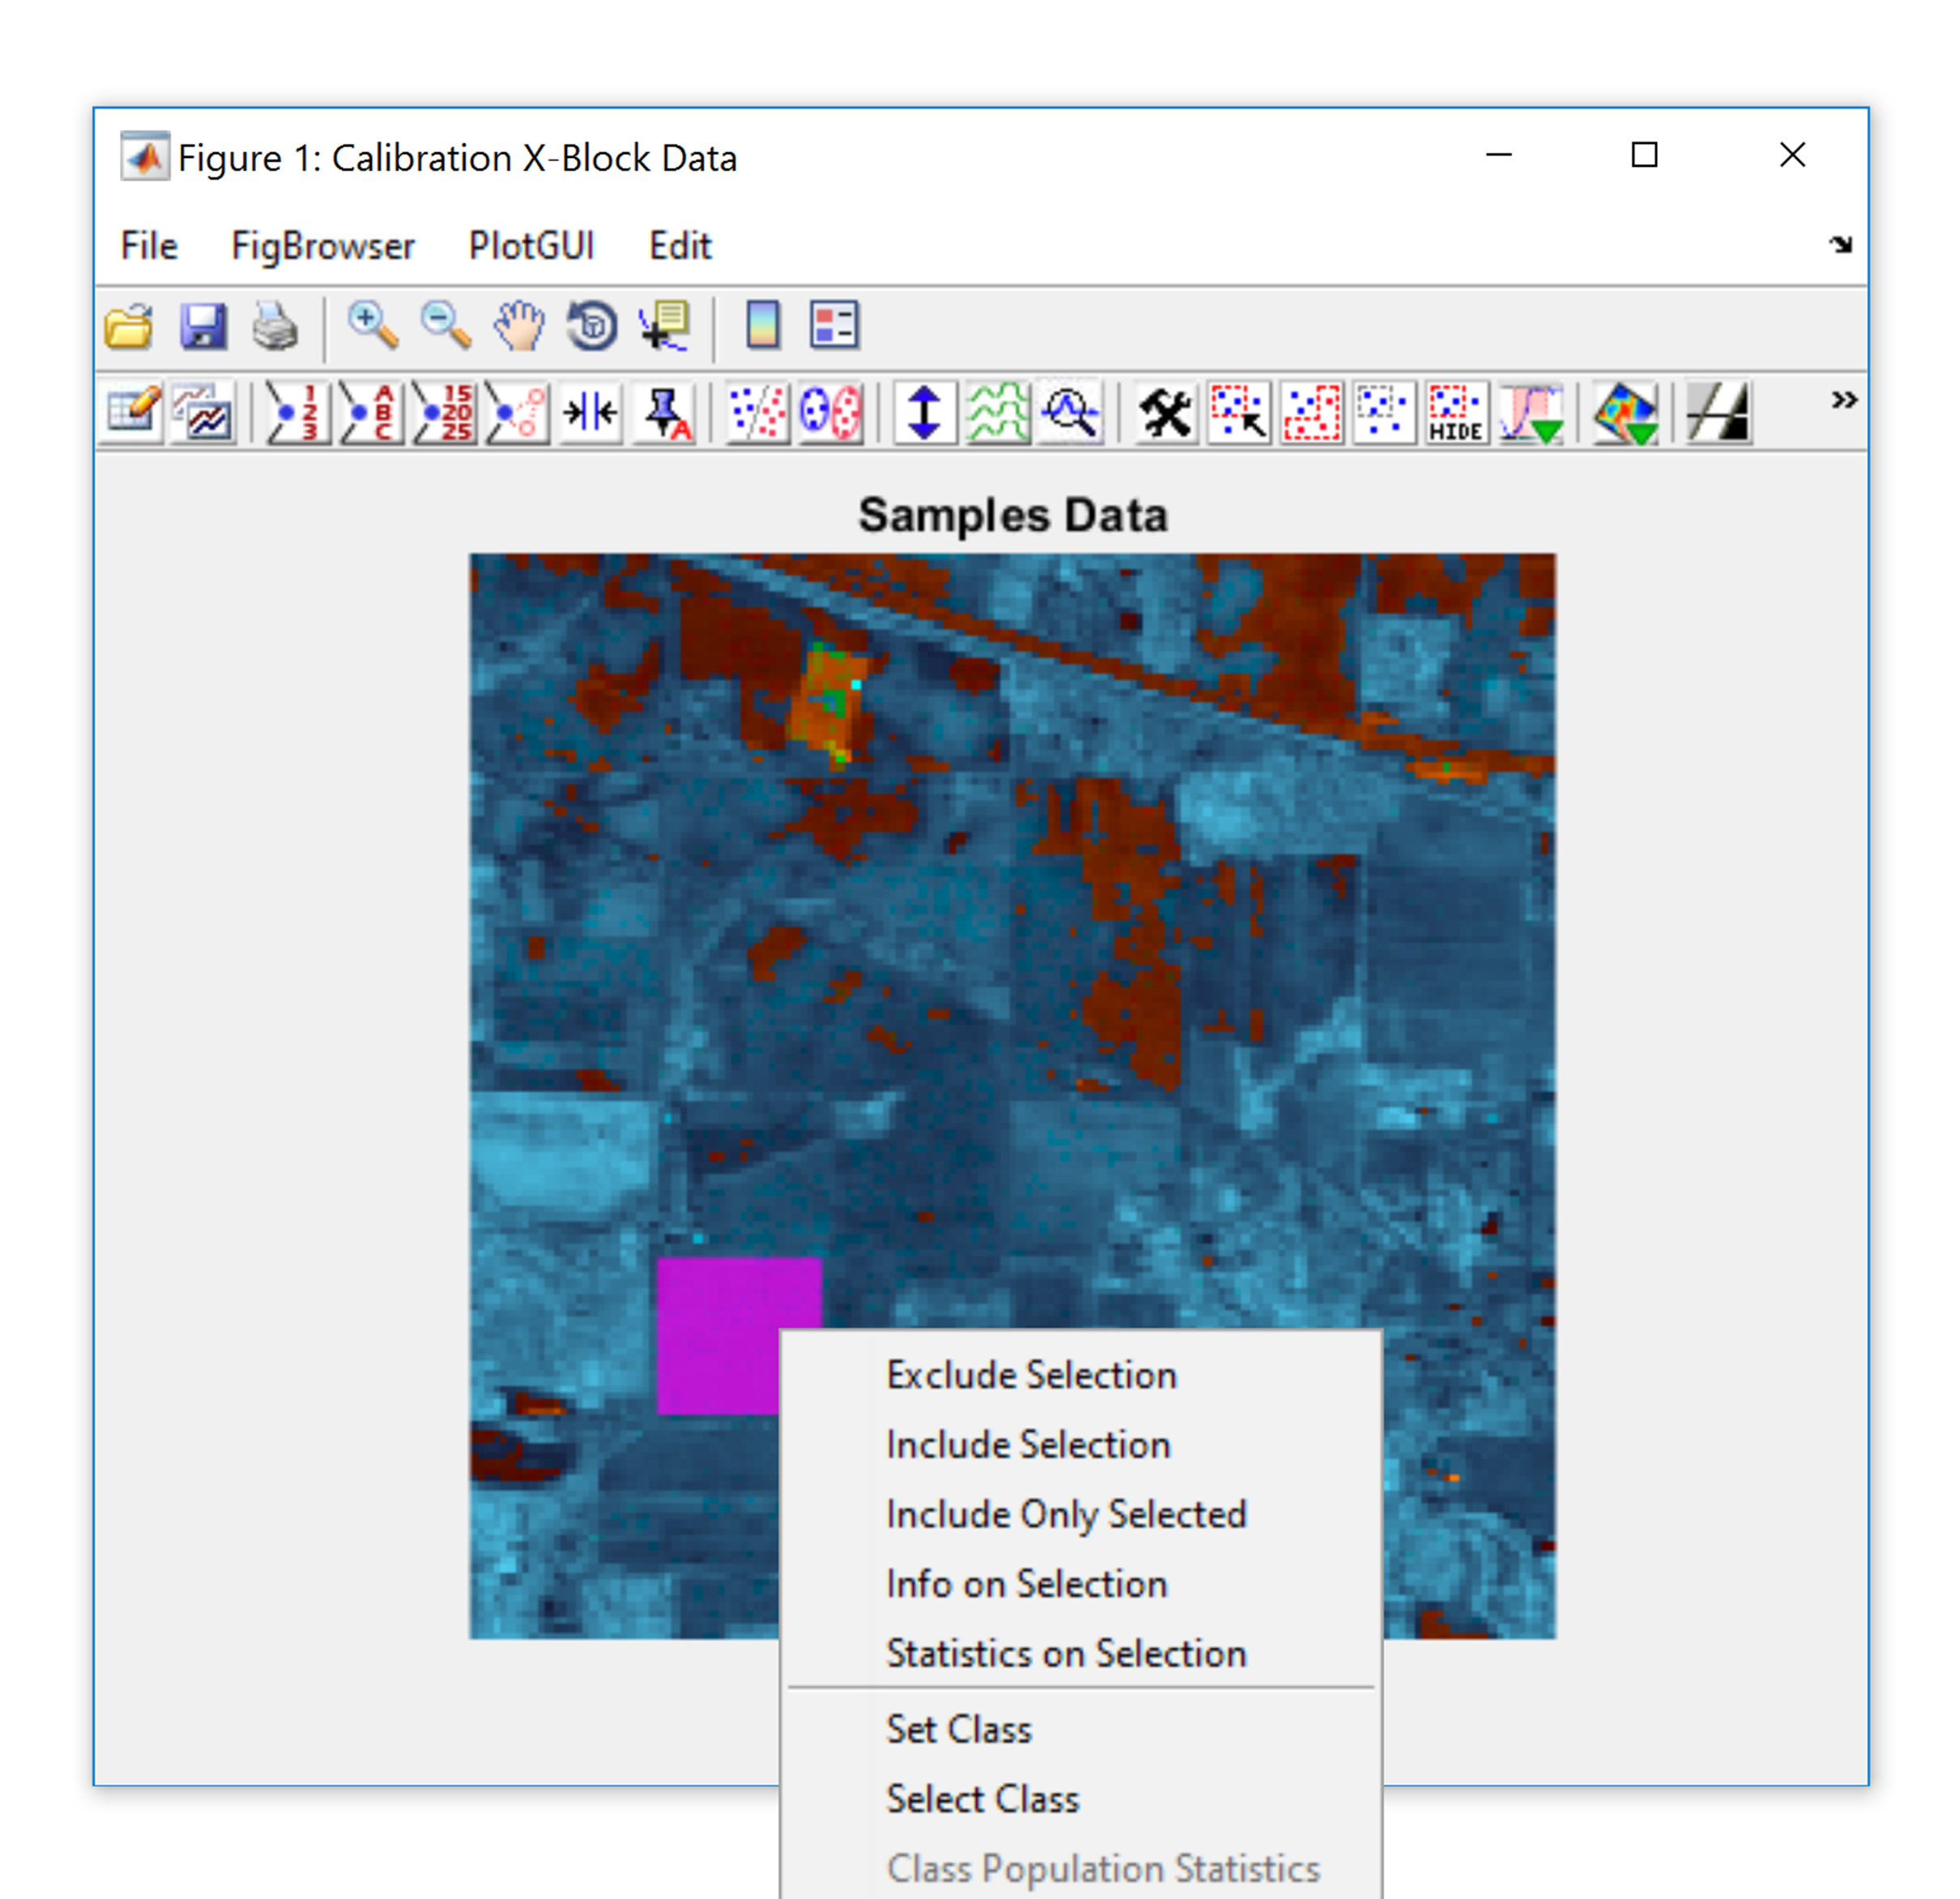The image size is (1960, 1899).
Task: Toggle the insert legend icon
Action: [834, 326]
